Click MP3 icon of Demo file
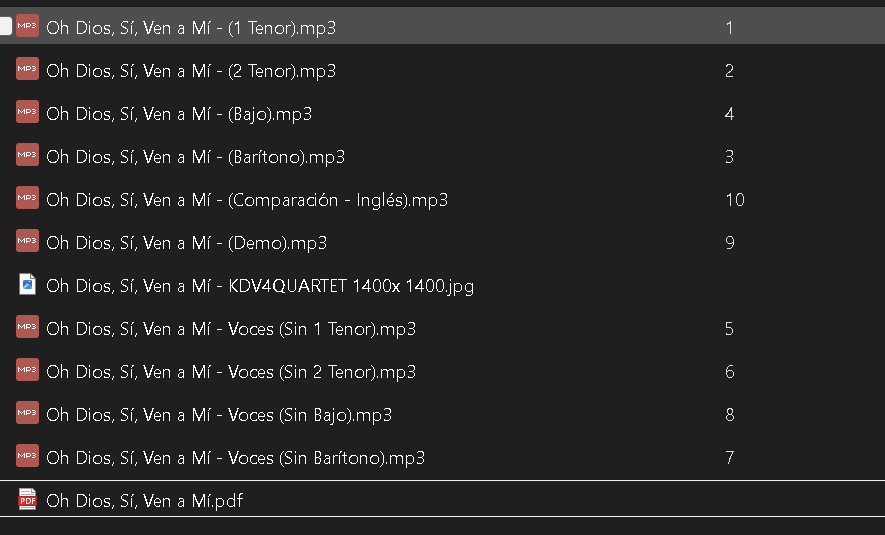Screen dimensions: 885x535 click(27, 242)
